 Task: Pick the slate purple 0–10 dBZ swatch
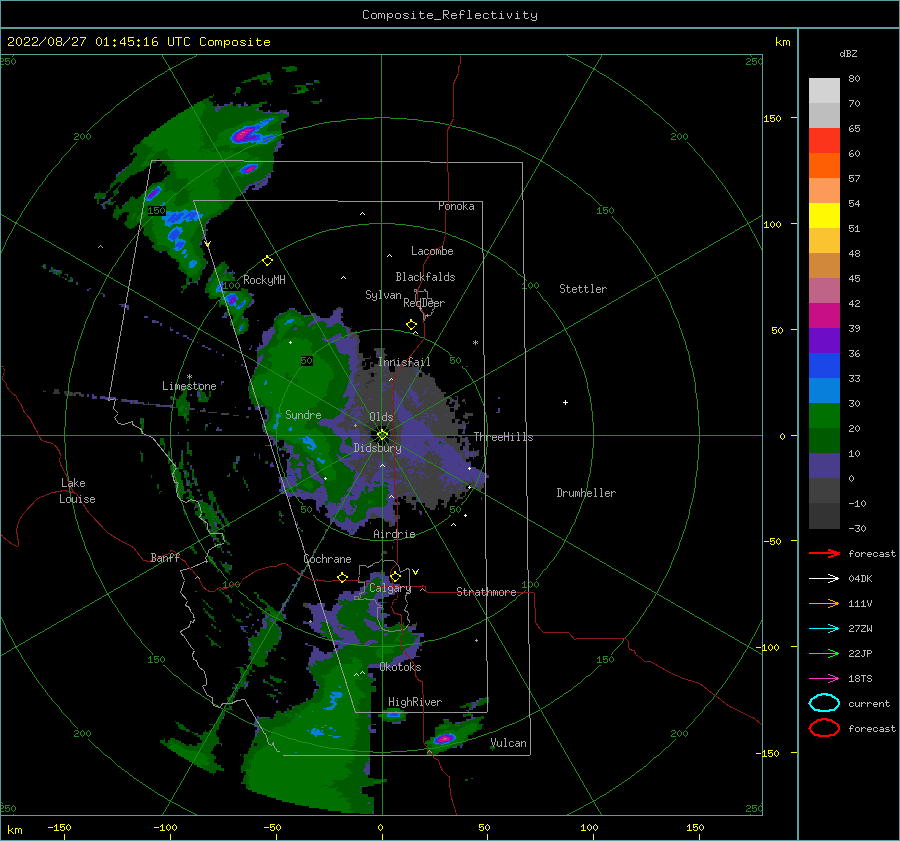824,465
